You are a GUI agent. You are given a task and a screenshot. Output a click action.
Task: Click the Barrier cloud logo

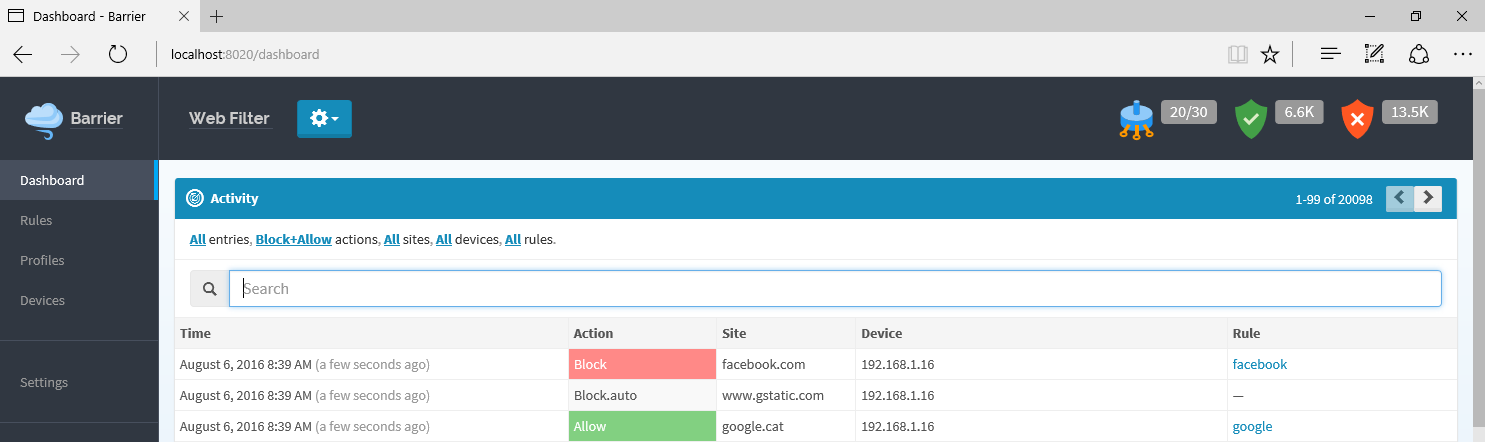point(44,120)
